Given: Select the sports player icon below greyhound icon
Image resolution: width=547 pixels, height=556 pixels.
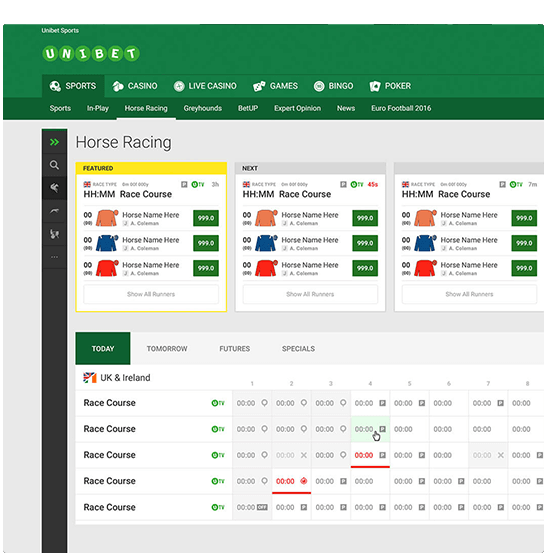Looking at the screenshot, I should tap(54, 234).
